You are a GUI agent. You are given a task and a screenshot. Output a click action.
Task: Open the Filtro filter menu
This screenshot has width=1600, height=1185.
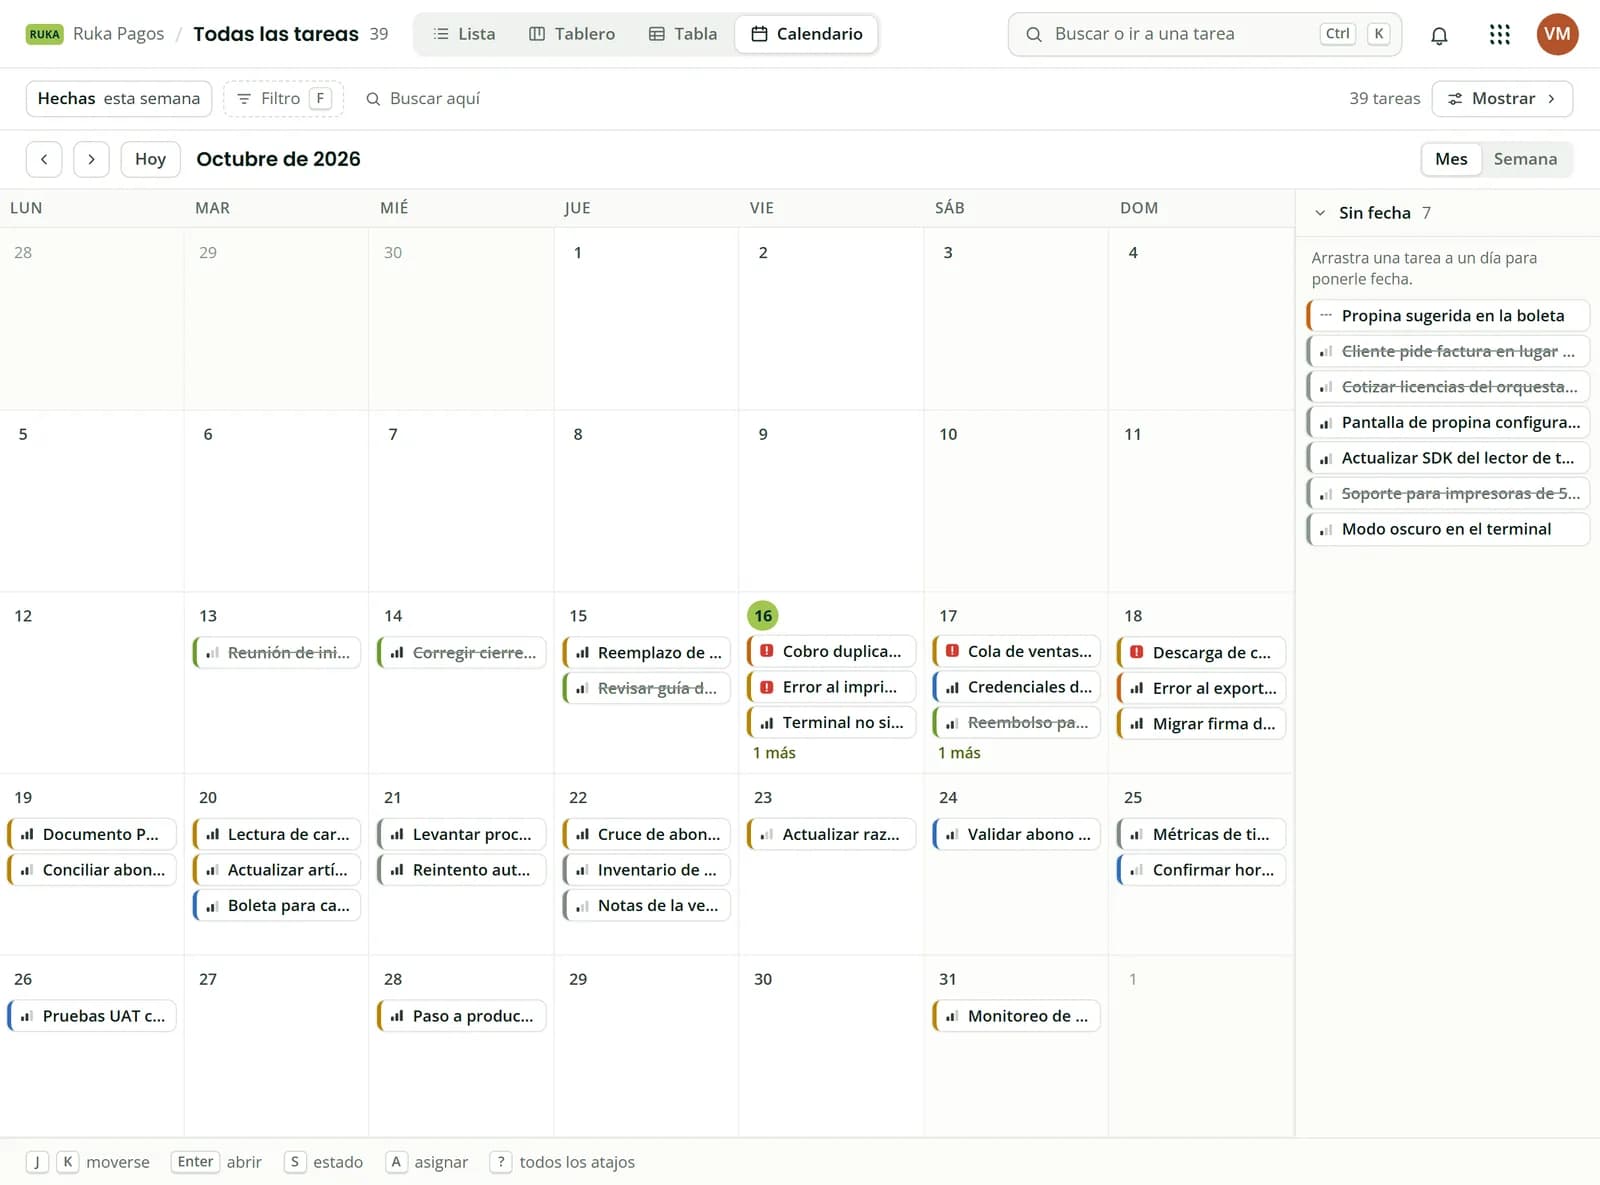(x=283, y=98)
